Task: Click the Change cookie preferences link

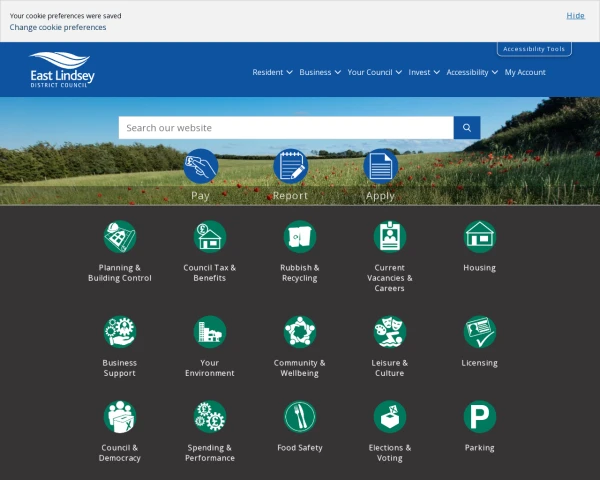Action: (x=58, y=28)
